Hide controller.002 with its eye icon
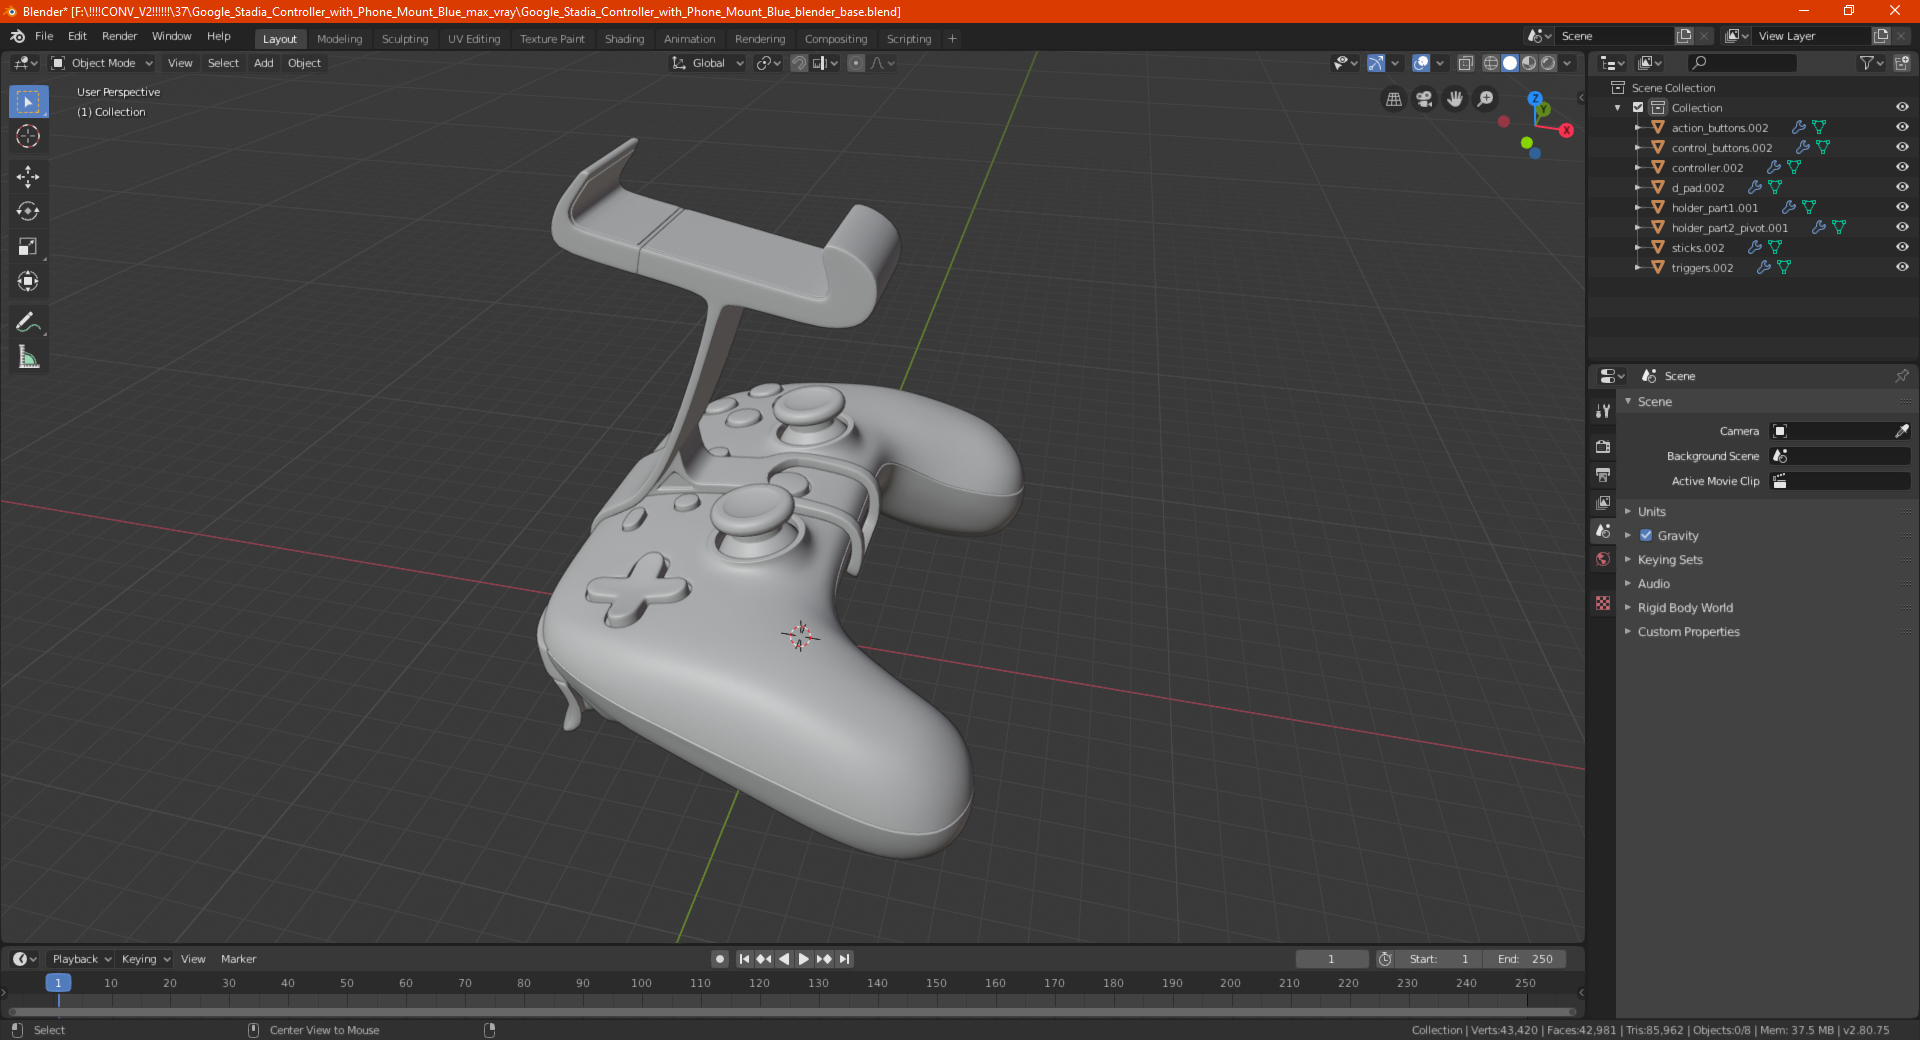This screenshot has height=1040, width=1920. tap(1902, 167)
